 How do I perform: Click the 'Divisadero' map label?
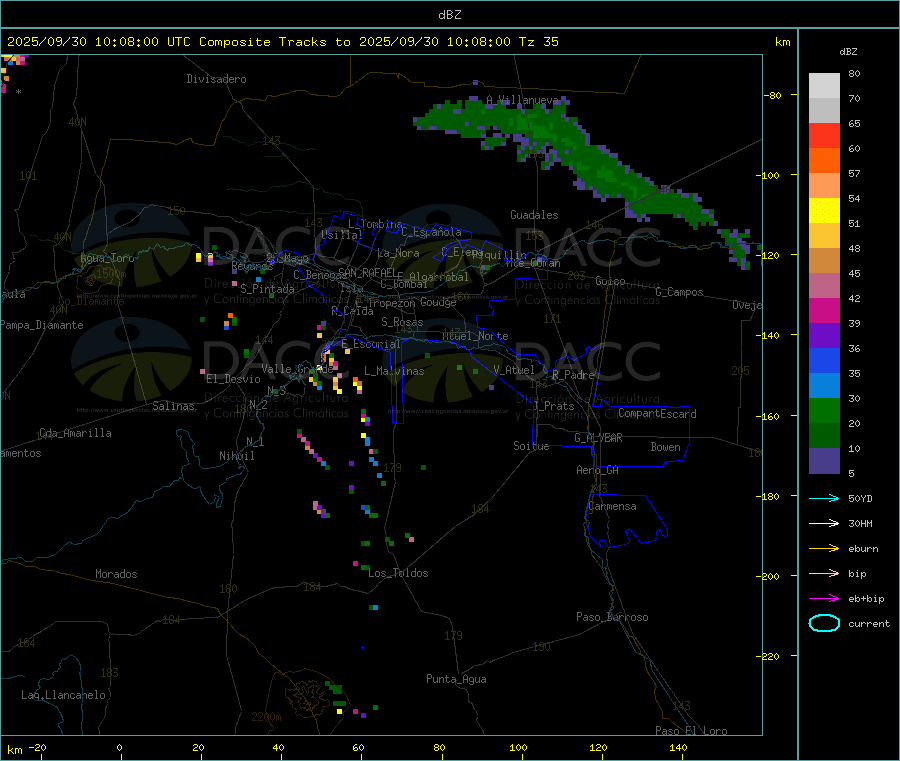point(216,79)
